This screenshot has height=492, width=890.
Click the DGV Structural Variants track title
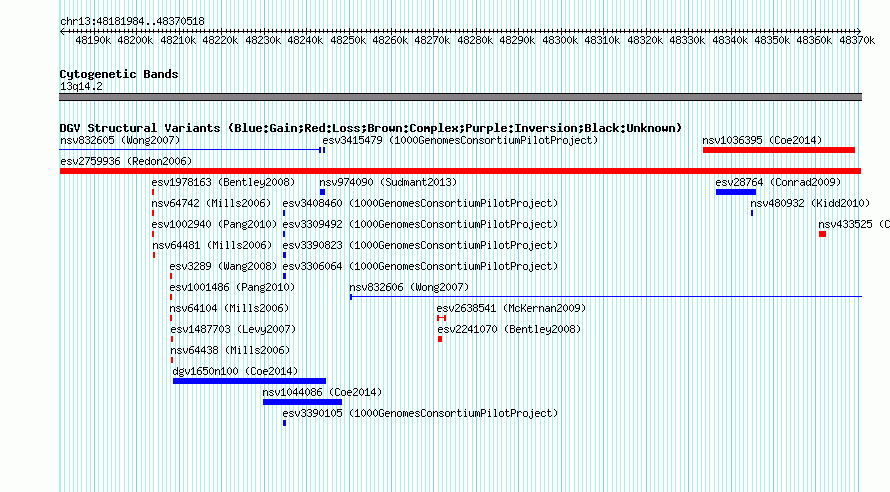pyautogui.click(x=370, y=128)
